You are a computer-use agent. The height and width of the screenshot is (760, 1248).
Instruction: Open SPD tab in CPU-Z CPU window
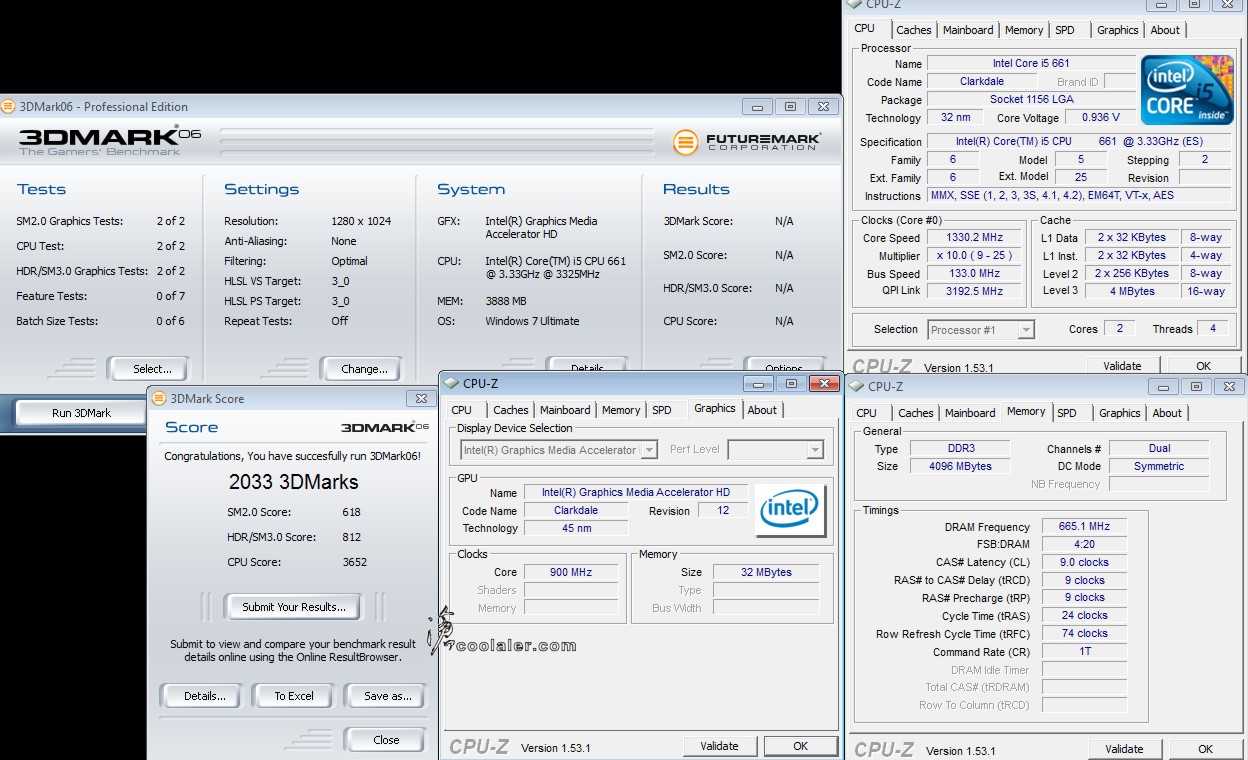[1065, 30]
